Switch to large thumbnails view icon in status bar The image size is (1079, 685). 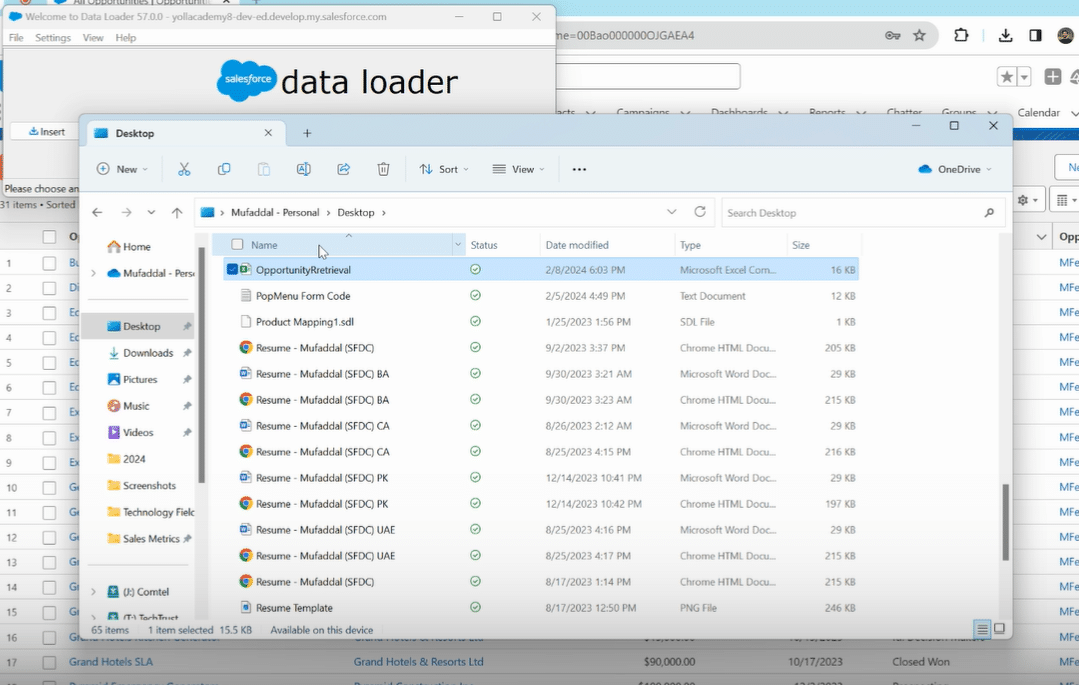click(x=999, y=629)
